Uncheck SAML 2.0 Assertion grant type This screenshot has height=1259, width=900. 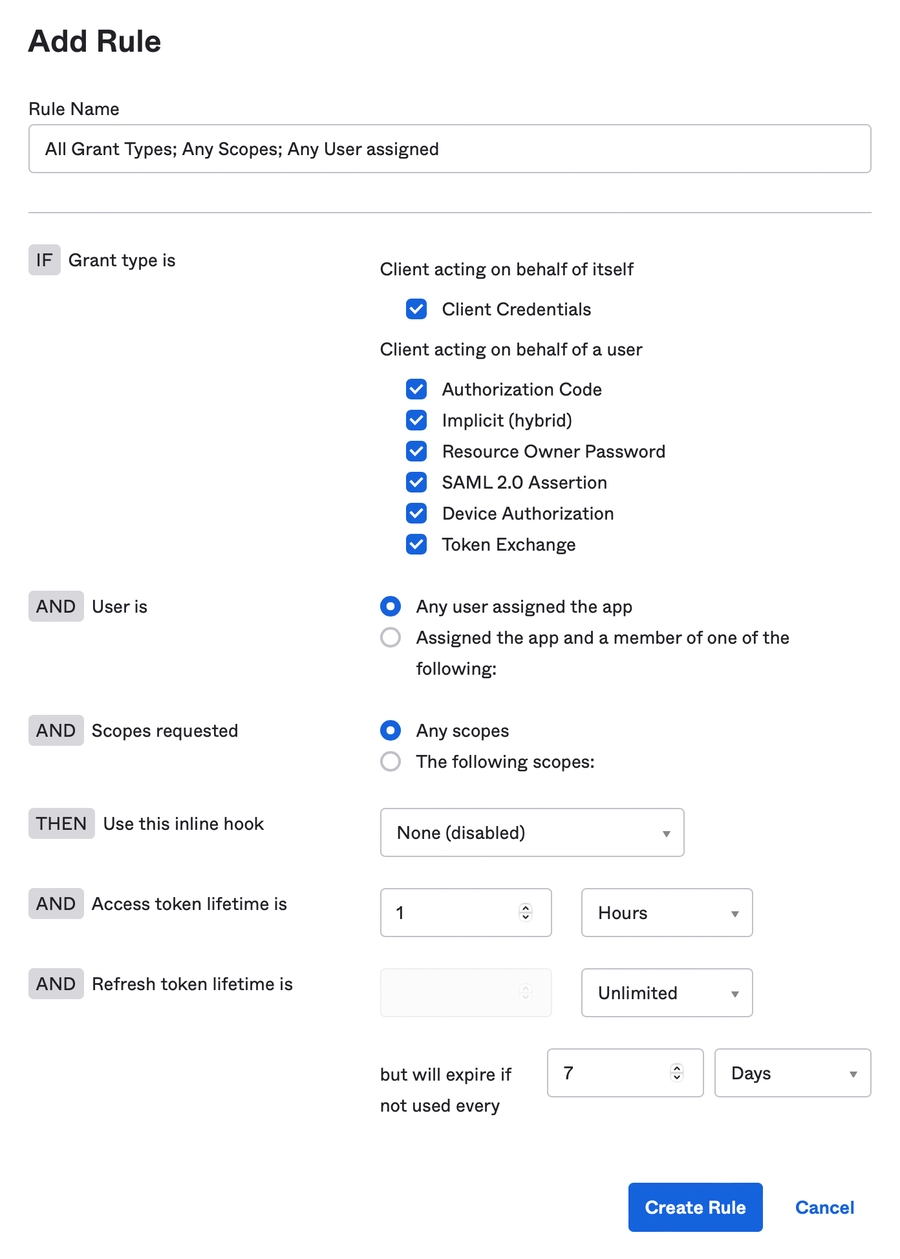coord(416,482)
